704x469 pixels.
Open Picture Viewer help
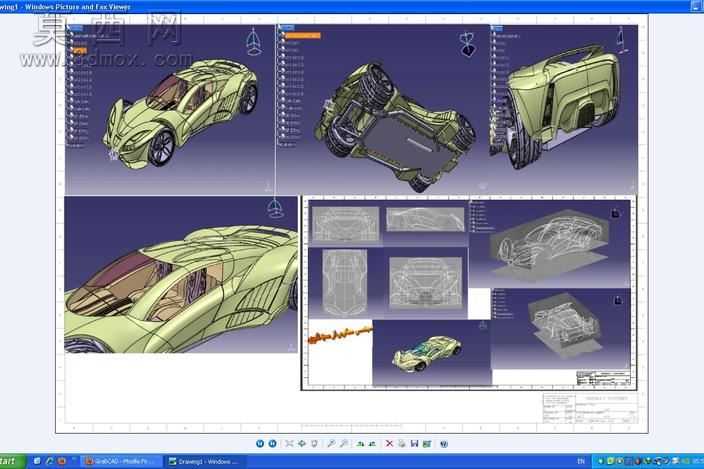(x=444, y=444)
